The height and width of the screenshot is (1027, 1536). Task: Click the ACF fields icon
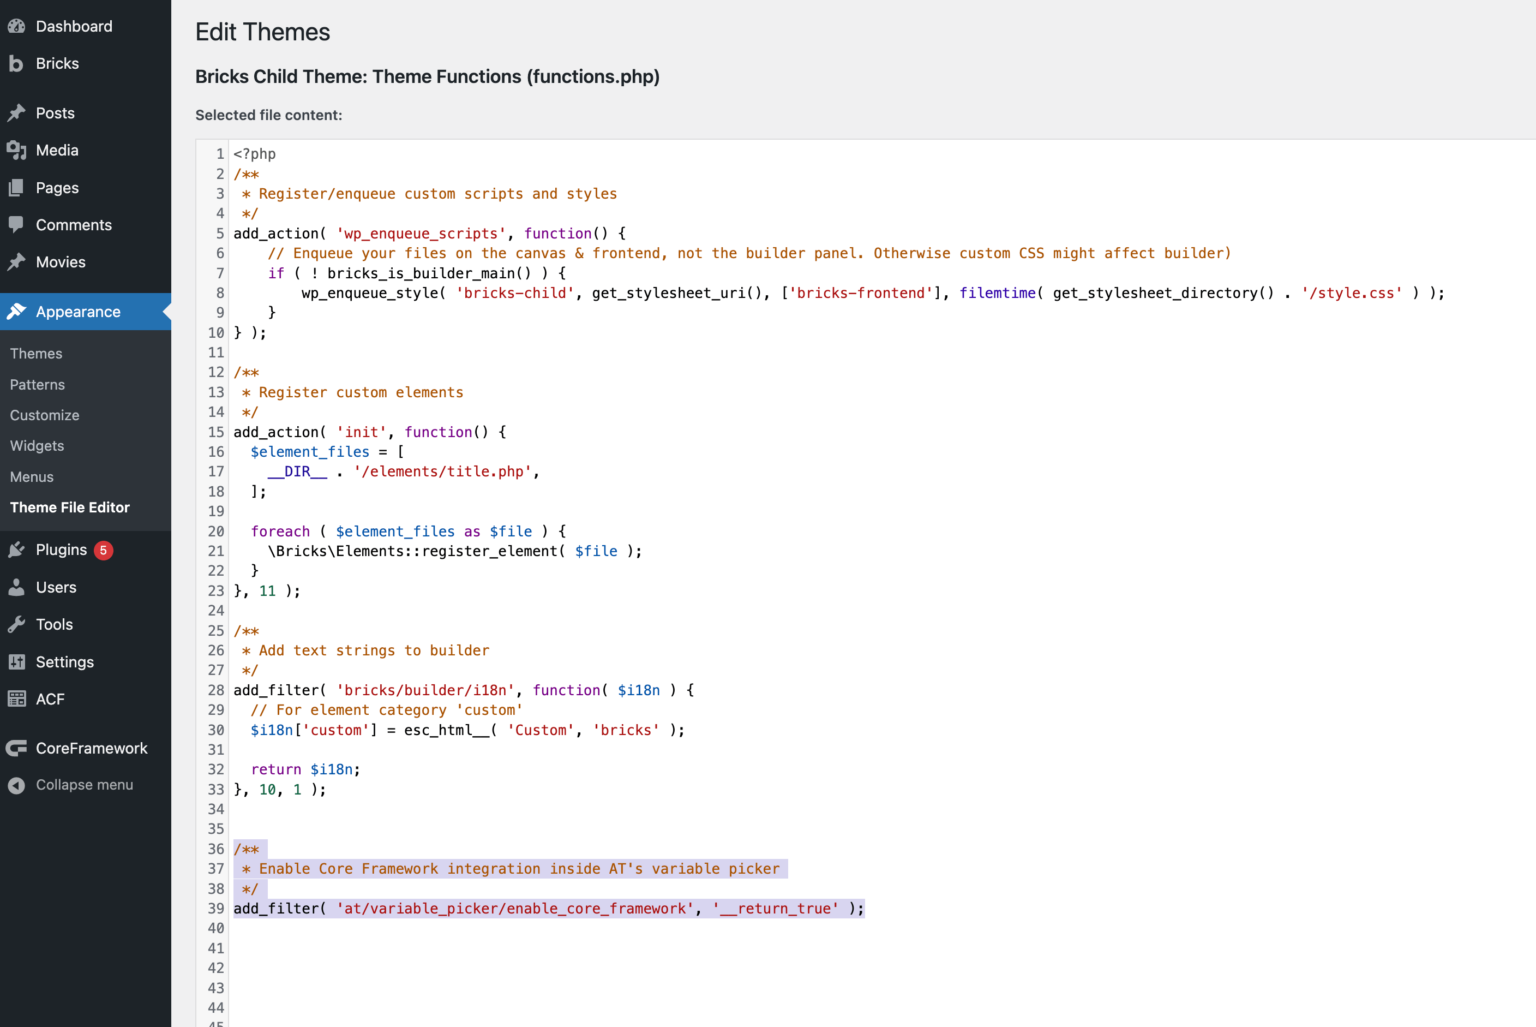tap(17, 699)
